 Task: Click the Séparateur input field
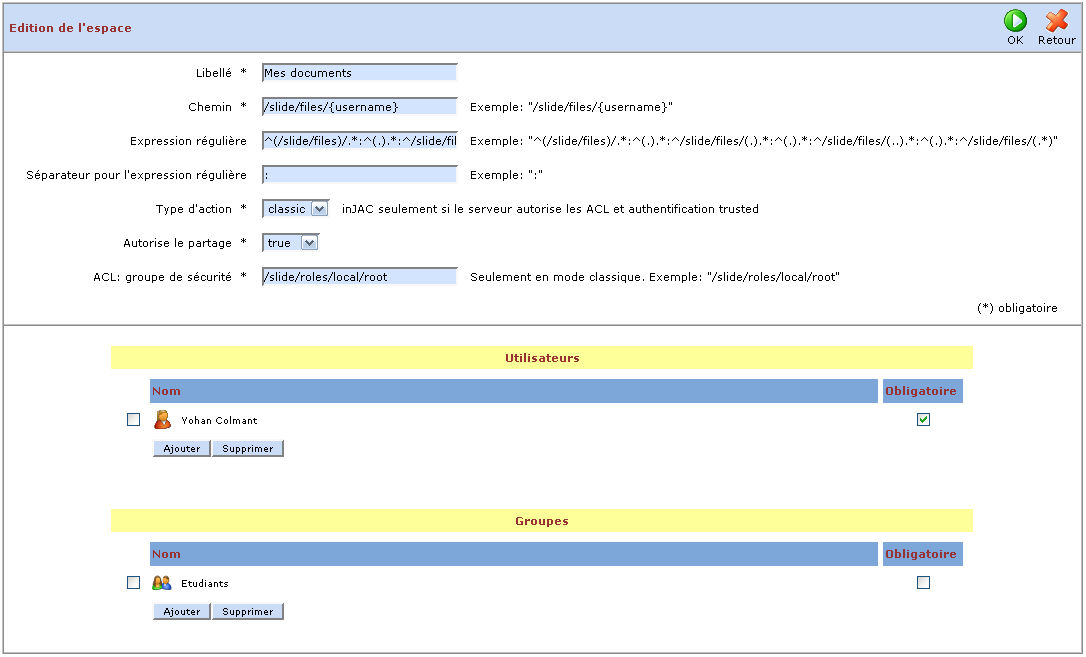(x=359, y=175)
